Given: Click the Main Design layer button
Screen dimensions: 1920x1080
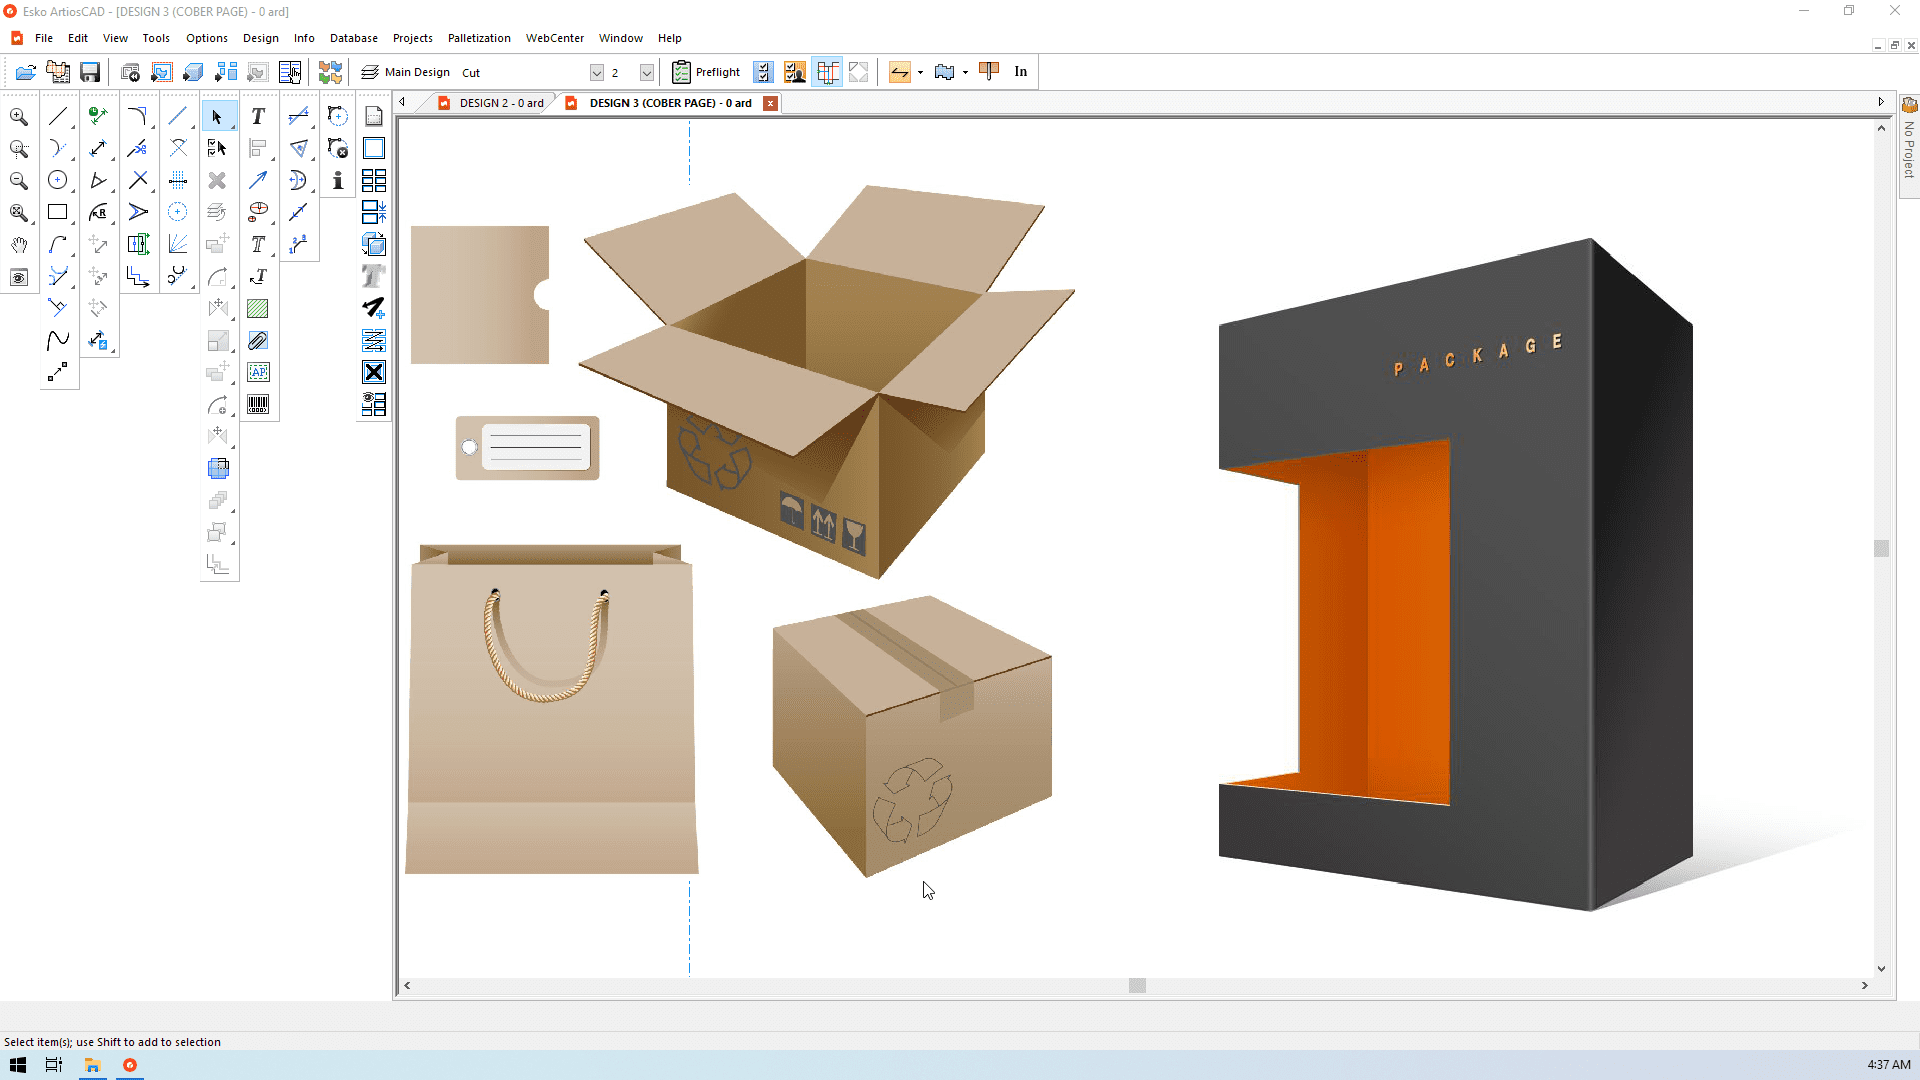Looking at the screenshot, I should [406, 72].
